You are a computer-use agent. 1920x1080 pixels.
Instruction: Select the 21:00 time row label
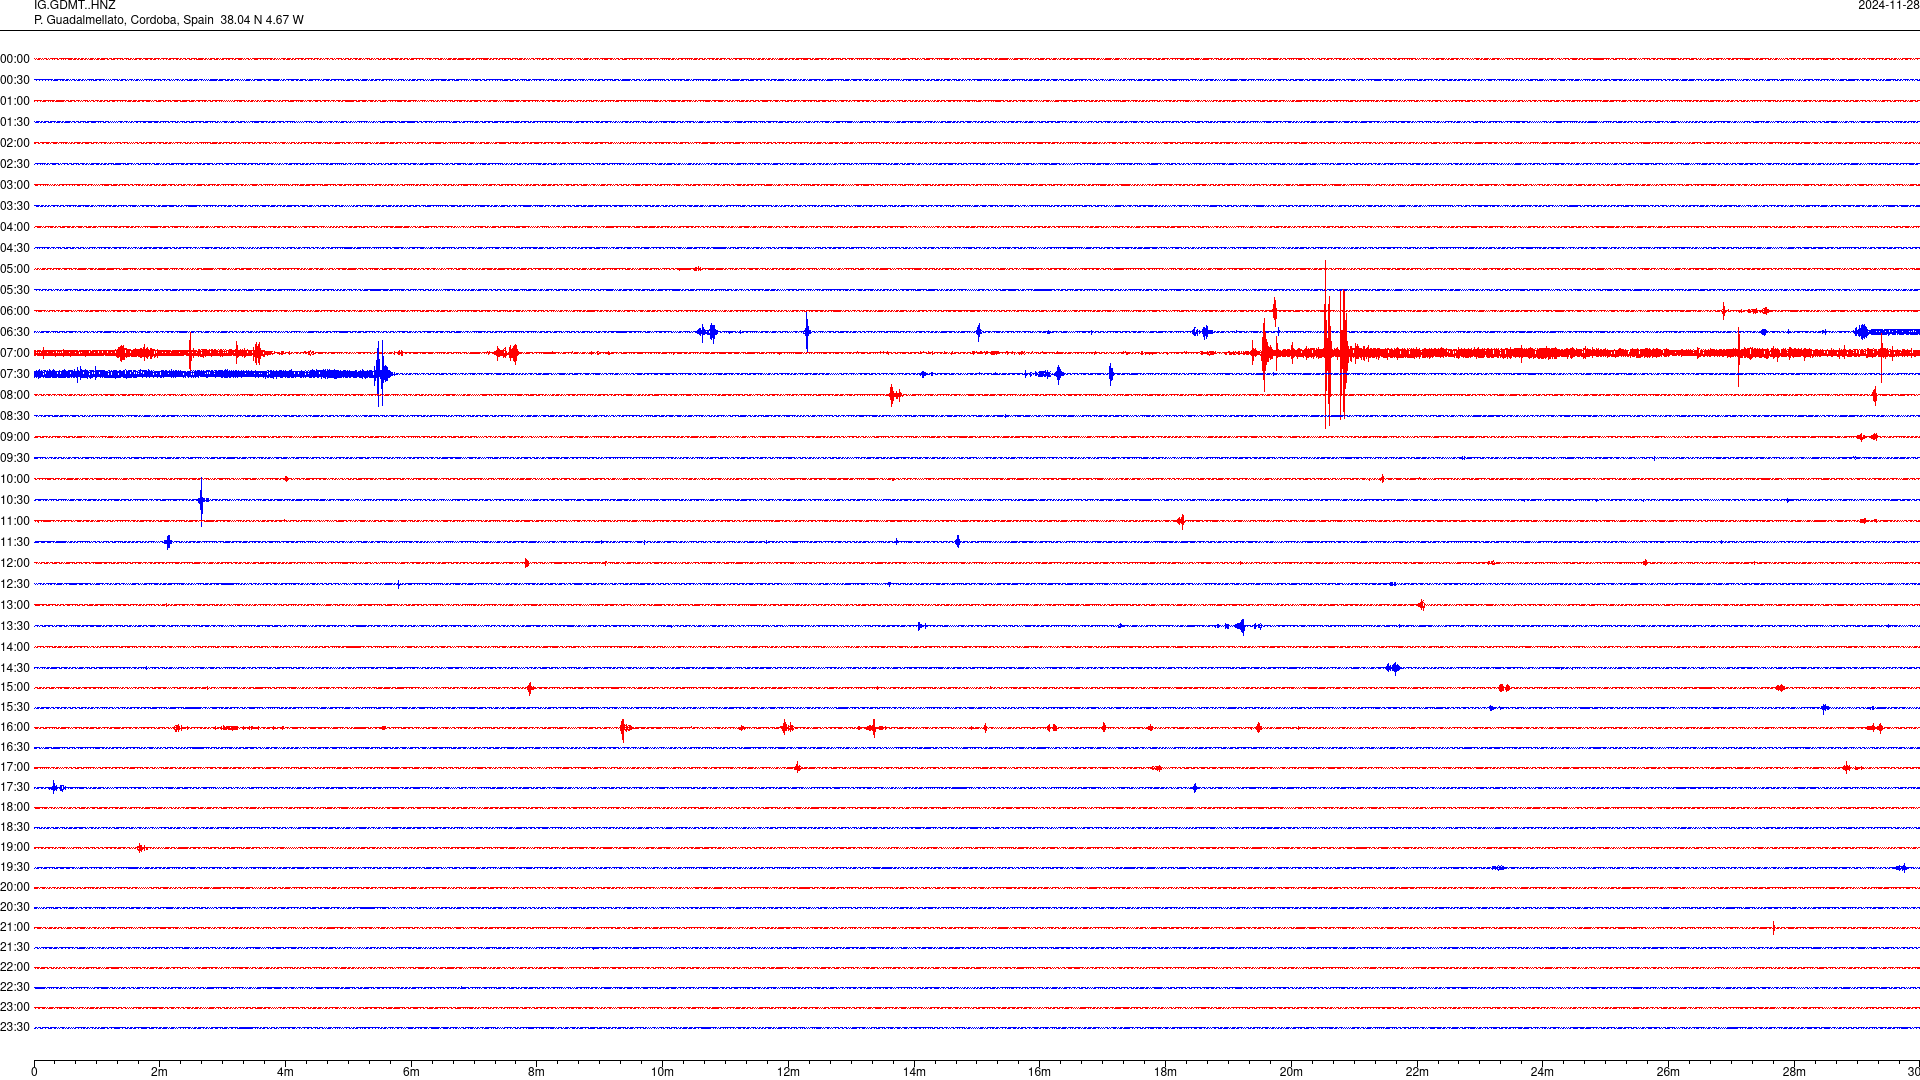pos(15,927)
